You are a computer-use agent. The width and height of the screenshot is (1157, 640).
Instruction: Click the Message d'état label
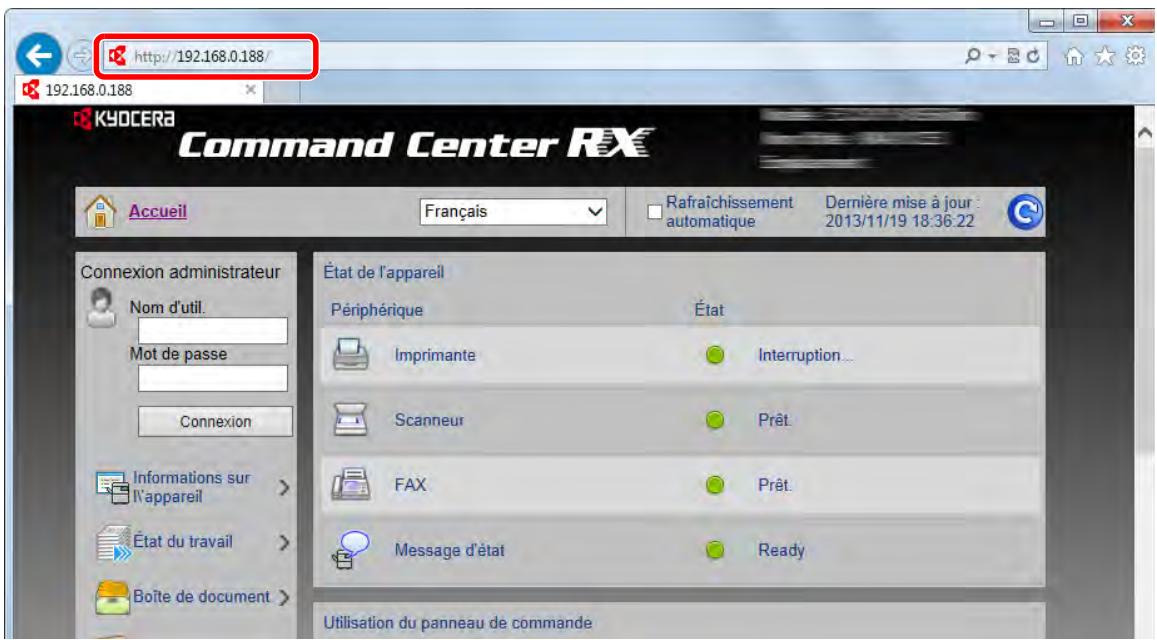(449, 550)
